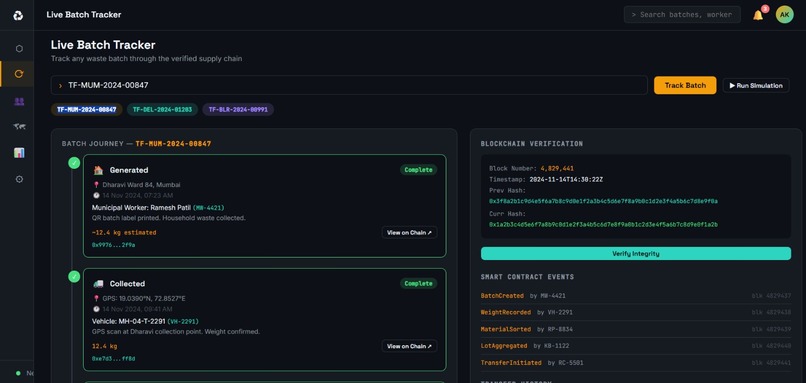806x383 pixels.
Task: View the Generated stage on chain
Action: (409, 232)
